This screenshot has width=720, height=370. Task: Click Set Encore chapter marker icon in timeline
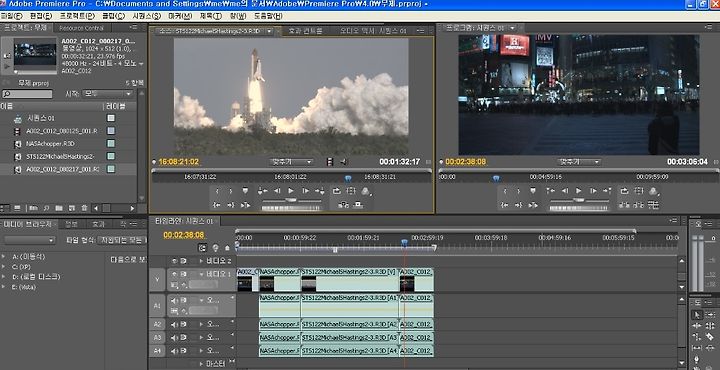(215, 248)
